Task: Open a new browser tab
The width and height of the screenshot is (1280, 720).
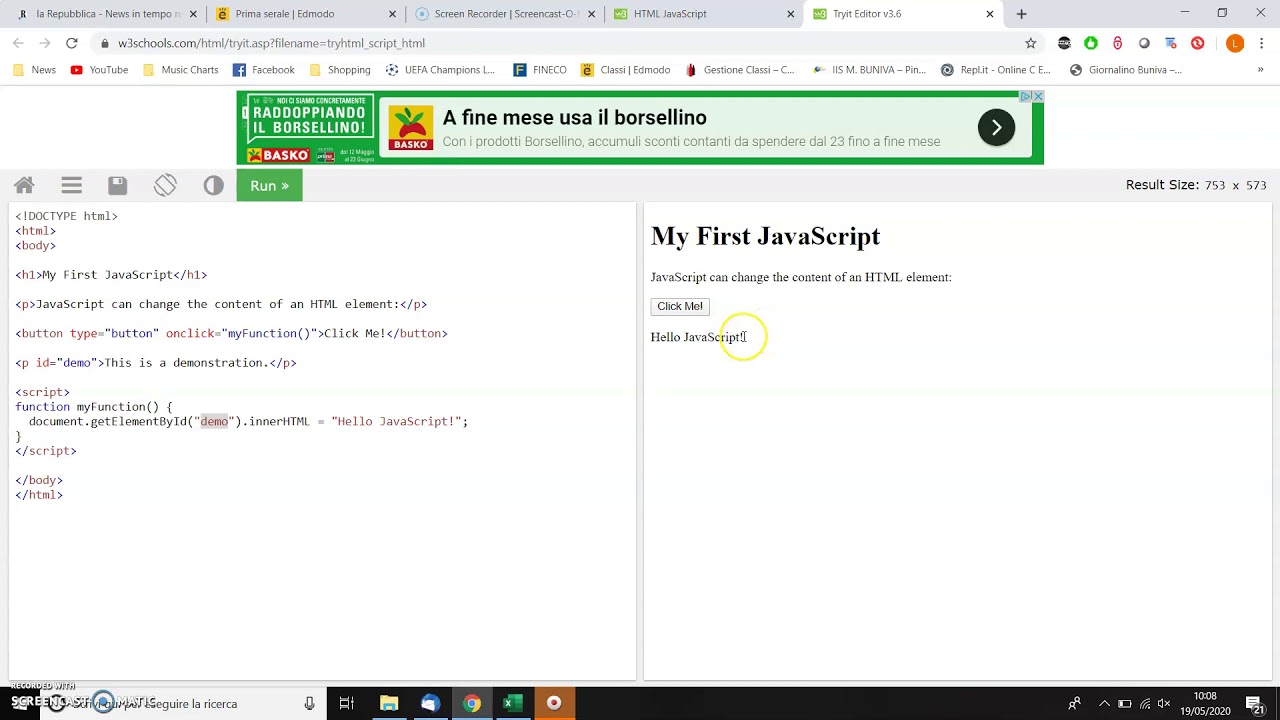Action: tap(1021, 14)
